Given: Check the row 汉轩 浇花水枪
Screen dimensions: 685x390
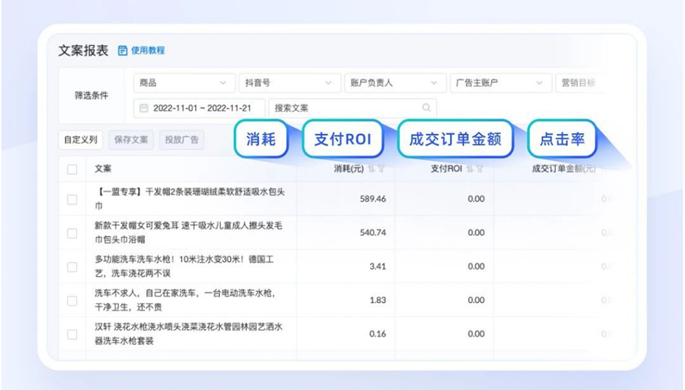Looking at the screenshot, I should (x=72, y=335).
